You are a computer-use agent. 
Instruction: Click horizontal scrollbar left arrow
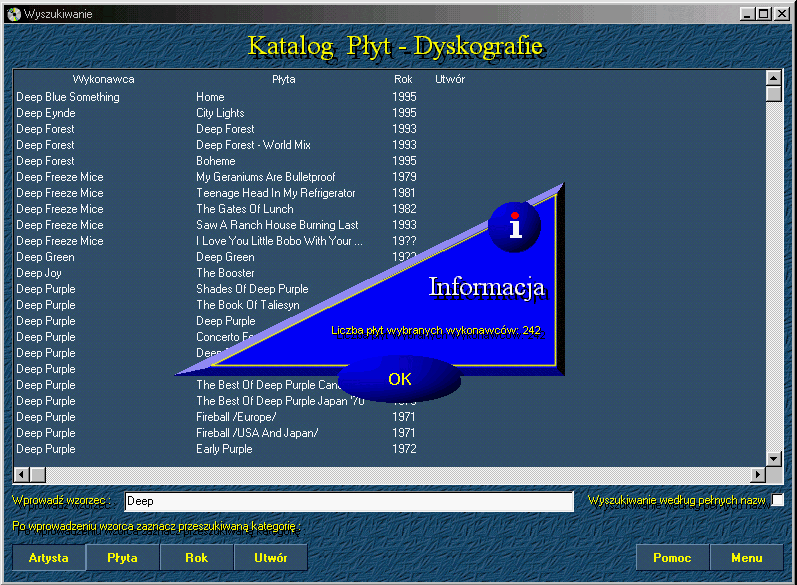pyautogui.click(x=21, y=475)
